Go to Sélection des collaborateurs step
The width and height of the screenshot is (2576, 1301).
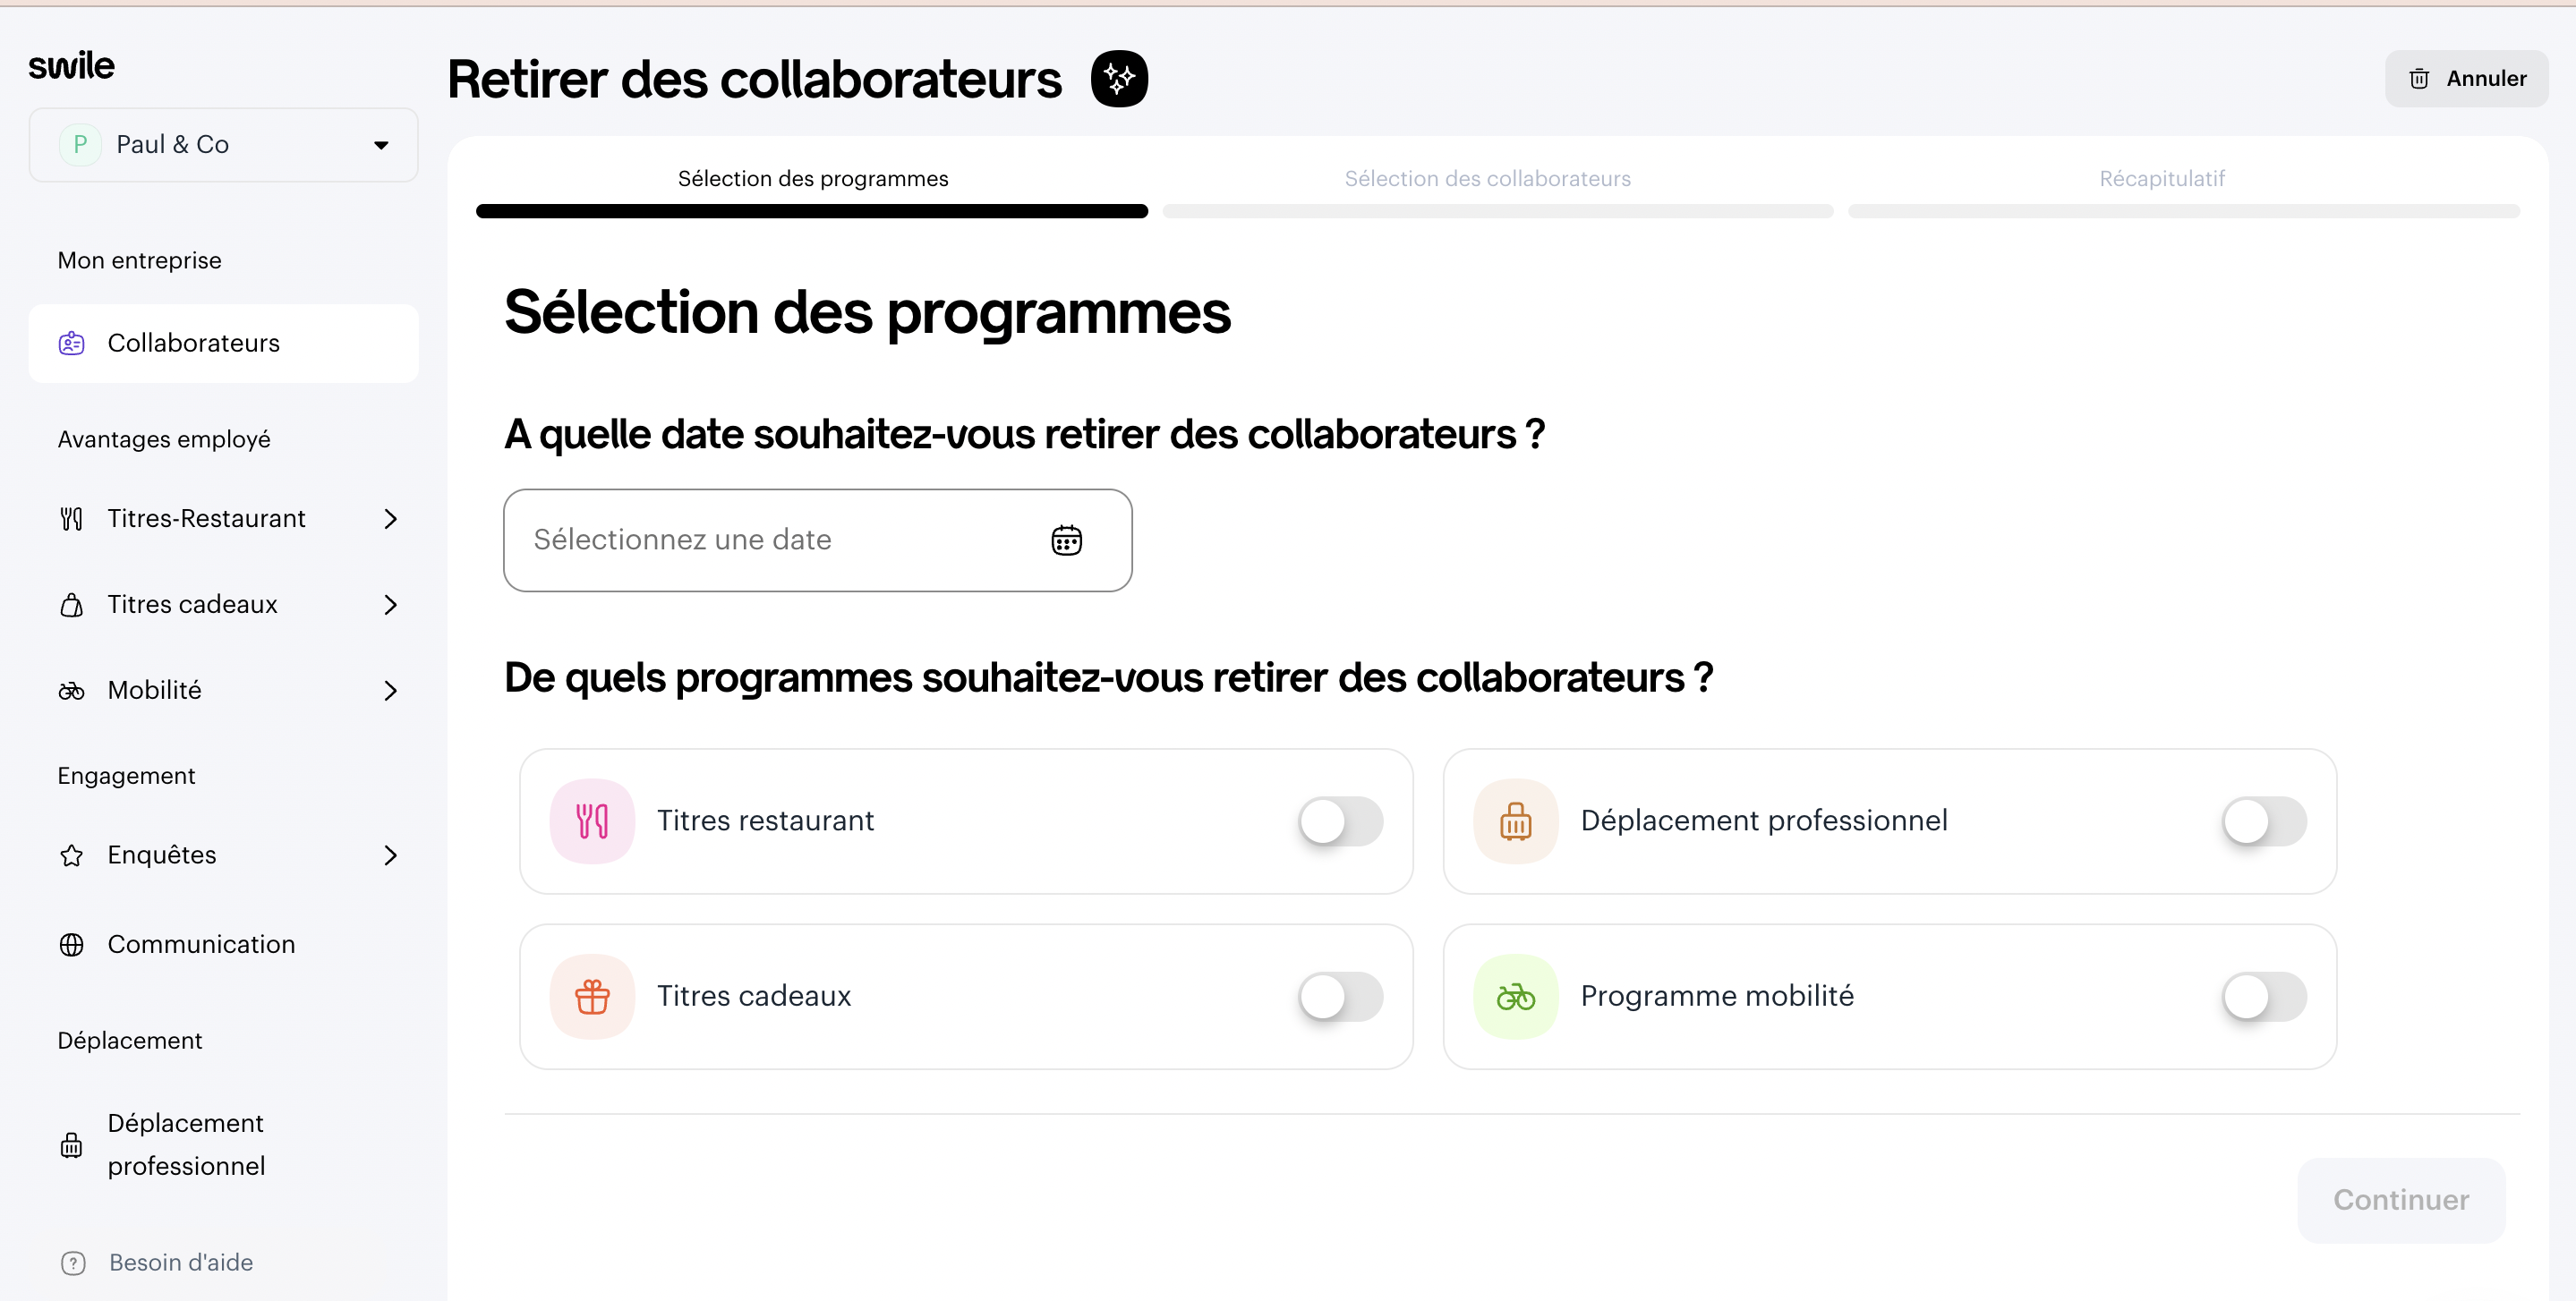coord(1487,179)
